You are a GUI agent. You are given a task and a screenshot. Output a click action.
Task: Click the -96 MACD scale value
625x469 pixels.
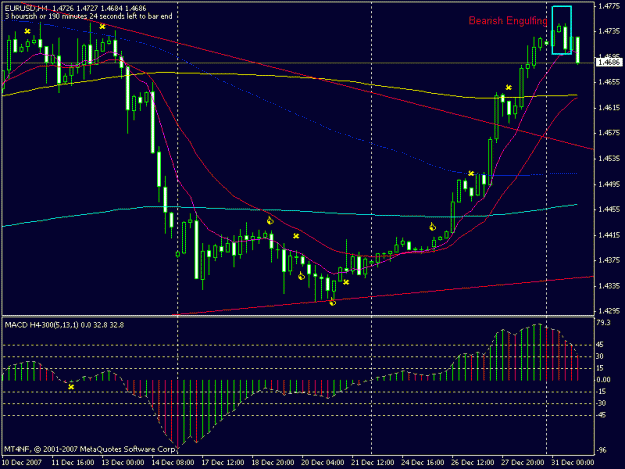pyautogui.click(x=601, y=450)
